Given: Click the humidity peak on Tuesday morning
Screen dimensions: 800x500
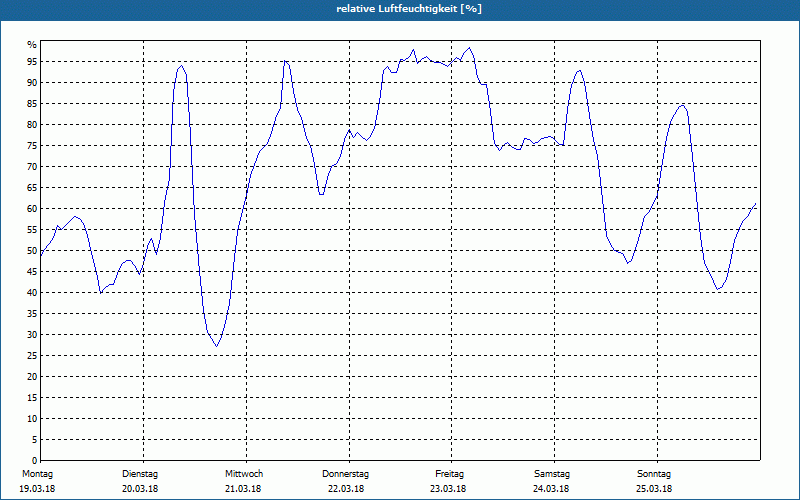Looking at the screenshot, I should click(181, 65).
